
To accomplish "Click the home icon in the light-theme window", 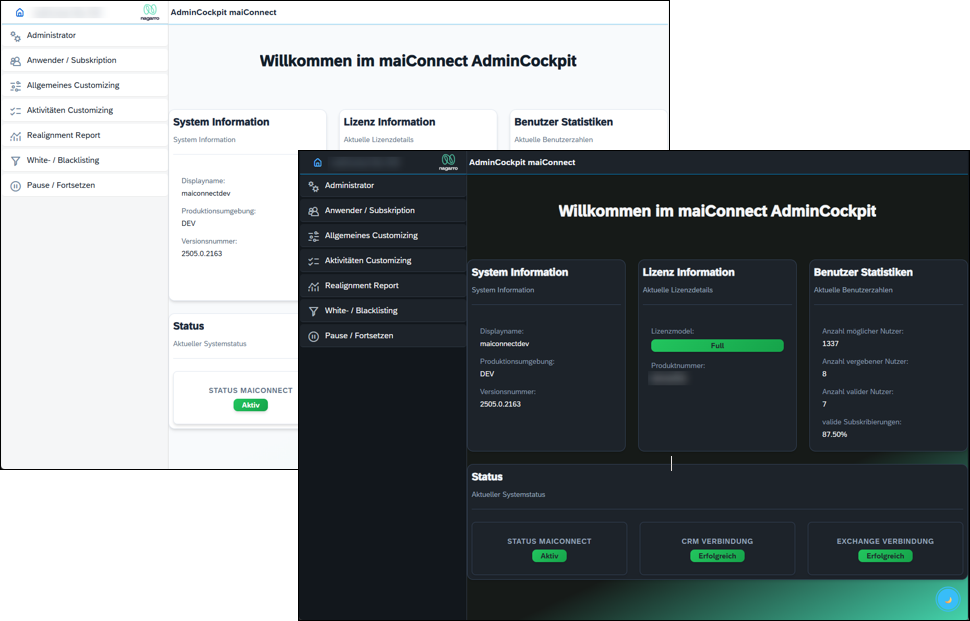I will (19, 12).
